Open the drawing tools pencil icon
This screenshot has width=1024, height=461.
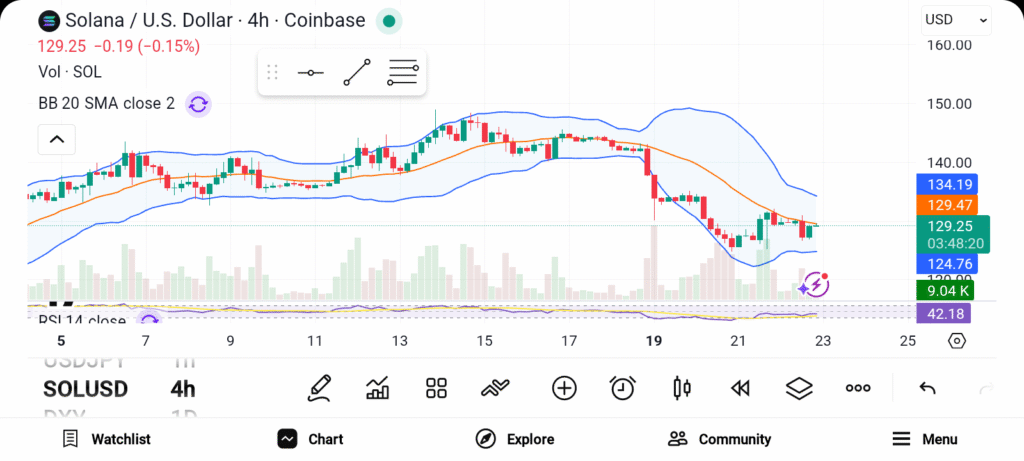(x=319, y=388)
